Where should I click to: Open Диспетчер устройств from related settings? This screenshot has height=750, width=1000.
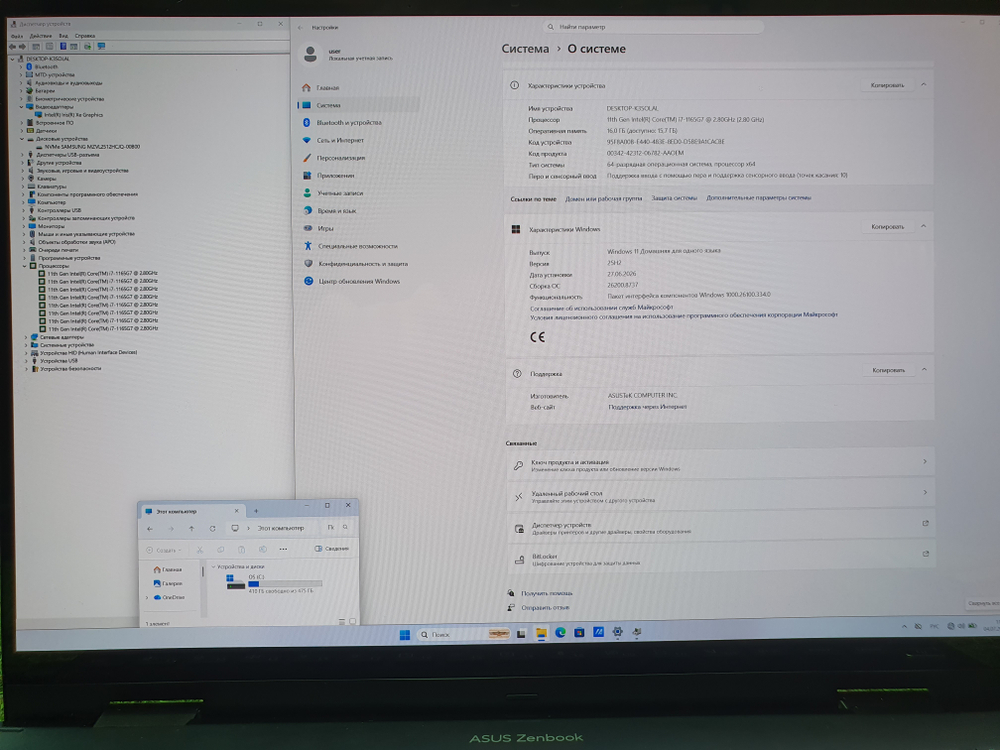point(721,527)
